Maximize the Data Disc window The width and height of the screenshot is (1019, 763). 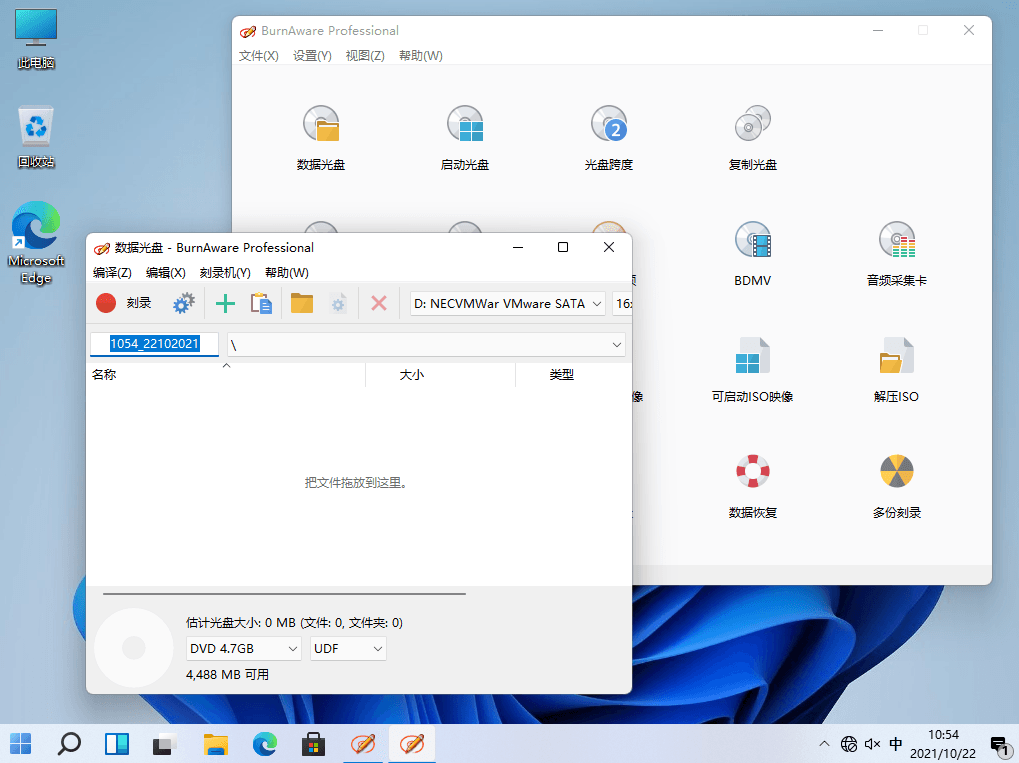click(563, 247)
